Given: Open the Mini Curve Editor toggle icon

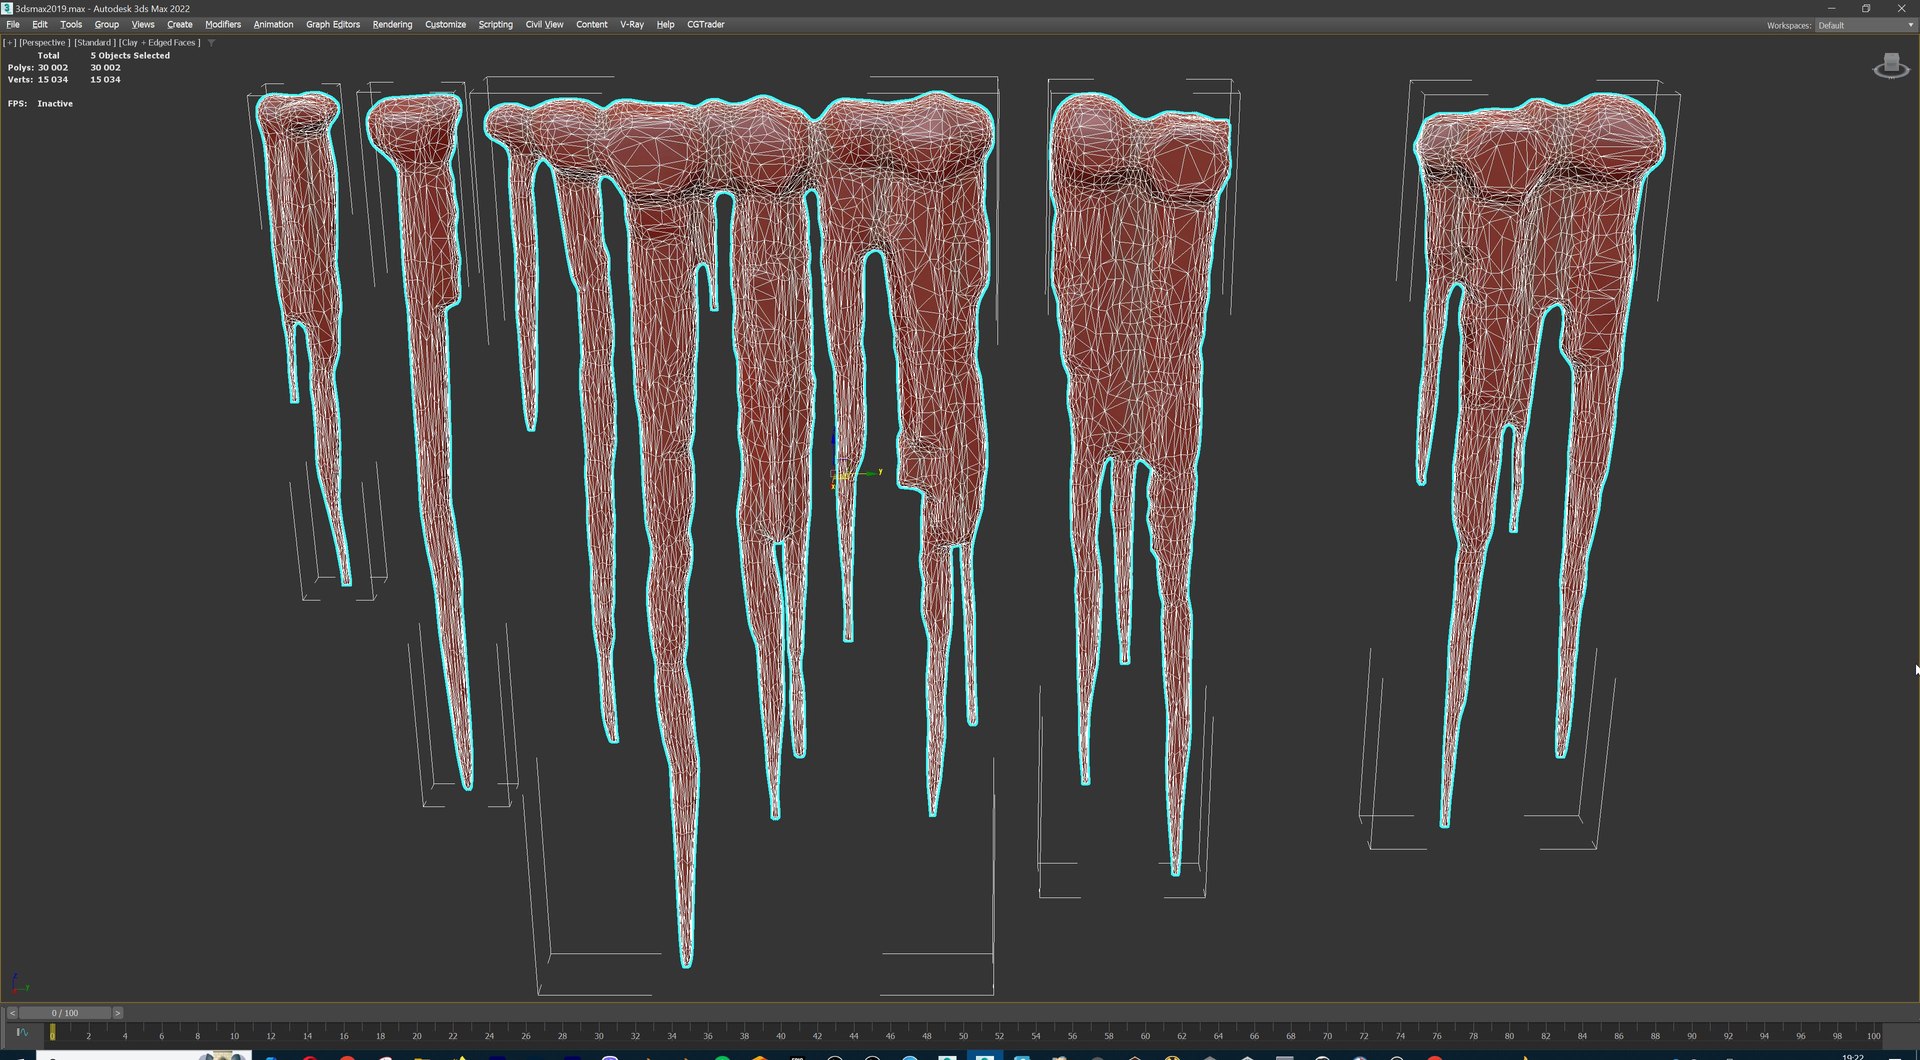Looking at the screenshot, I should [21, 1032].
